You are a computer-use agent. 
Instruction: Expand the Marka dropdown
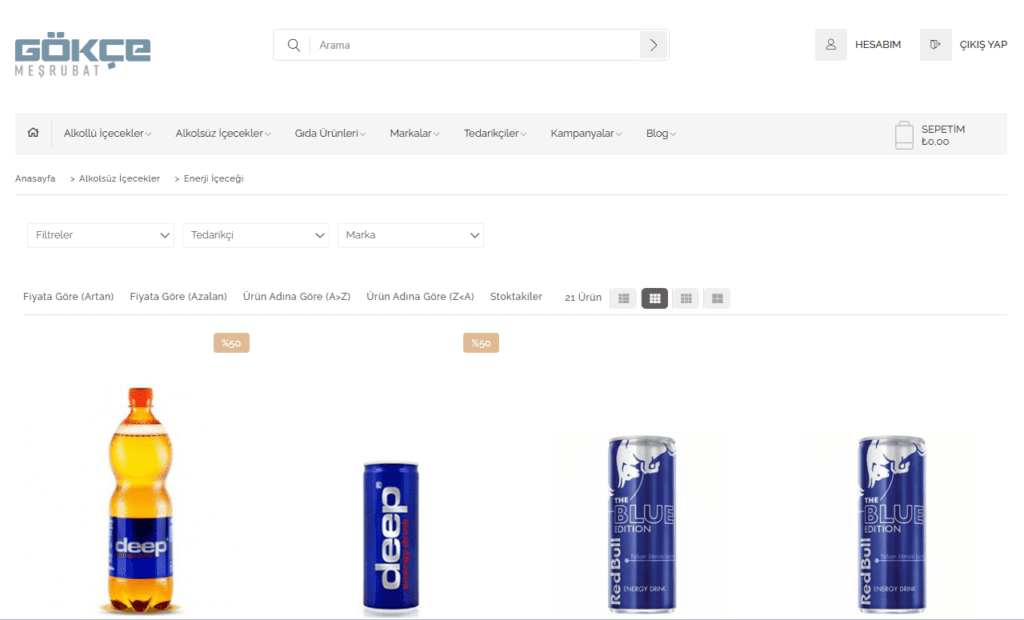pyautogui.click(x=410, y=235)
